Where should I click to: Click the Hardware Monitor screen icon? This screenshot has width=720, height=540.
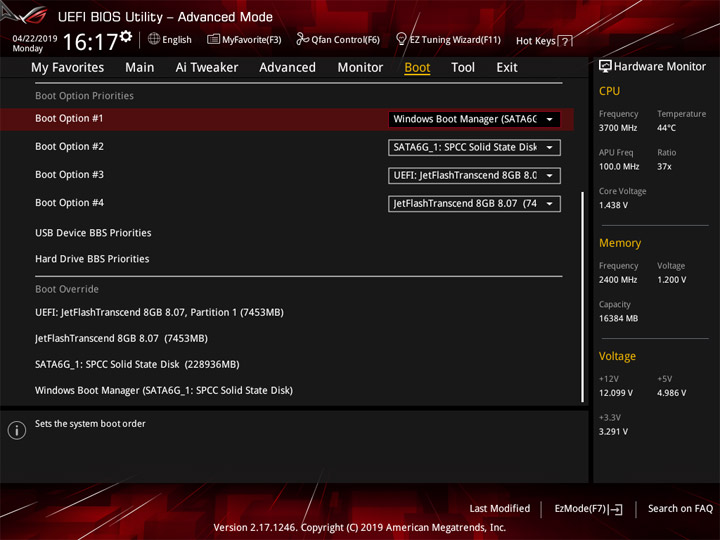[x=605, y=66]
